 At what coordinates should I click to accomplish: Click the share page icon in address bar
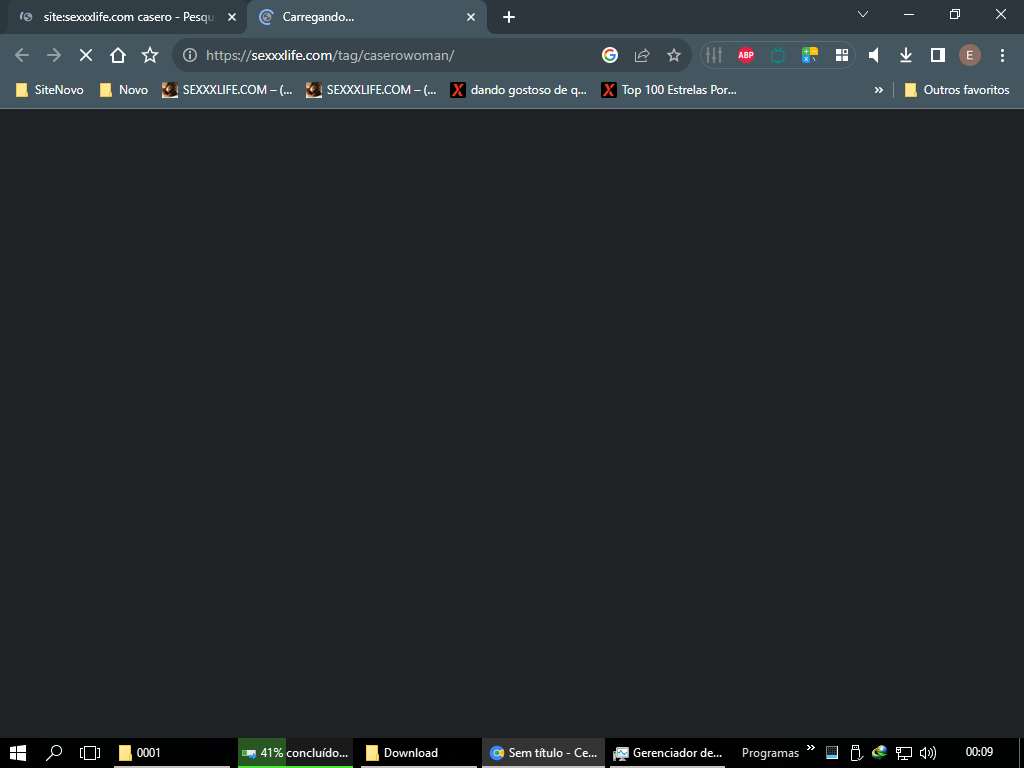[x=642, y=56]
